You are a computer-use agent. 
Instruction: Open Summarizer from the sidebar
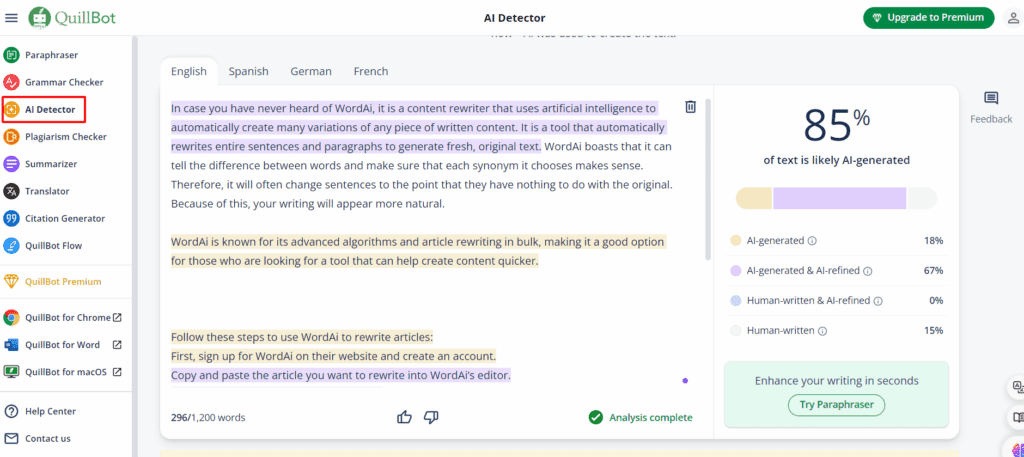[x=51, y=164]
